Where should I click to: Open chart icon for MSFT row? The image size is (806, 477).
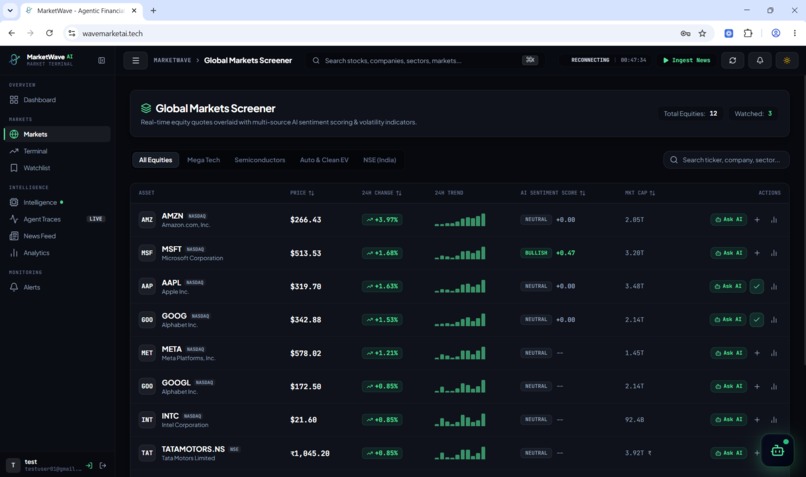774,253
